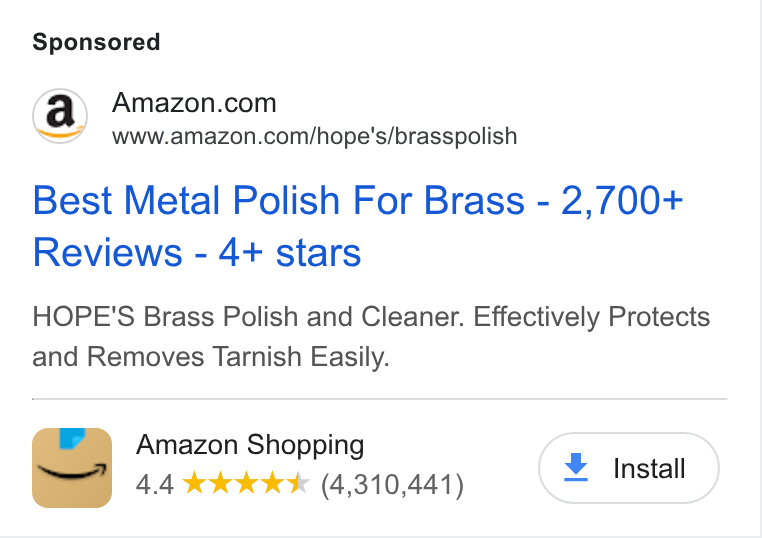Open the Amazon Shopping app icon

point(72,468)
